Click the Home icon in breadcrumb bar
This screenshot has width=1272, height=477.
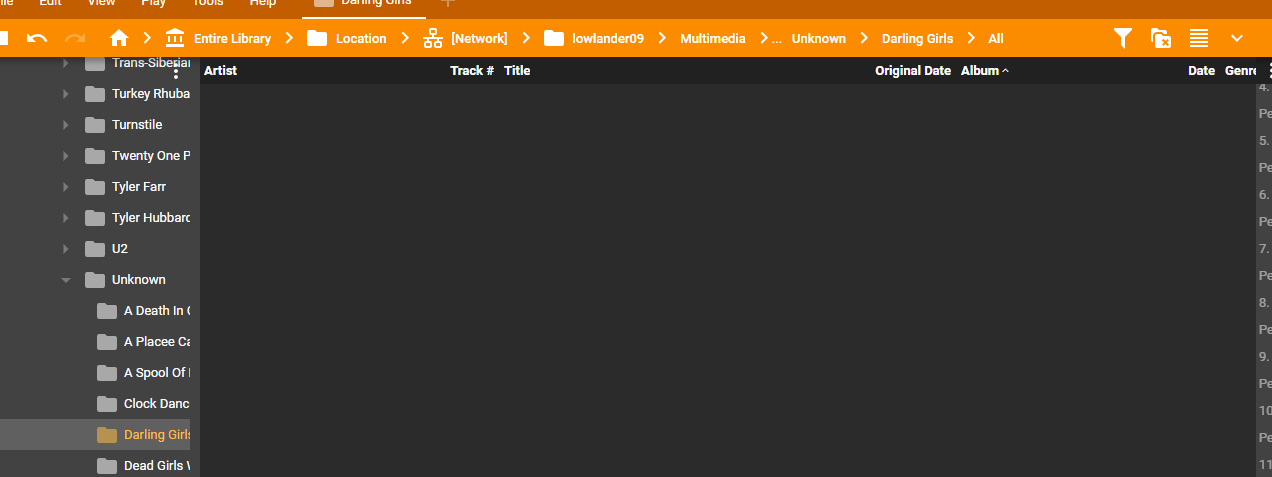(x=119, y=38)
